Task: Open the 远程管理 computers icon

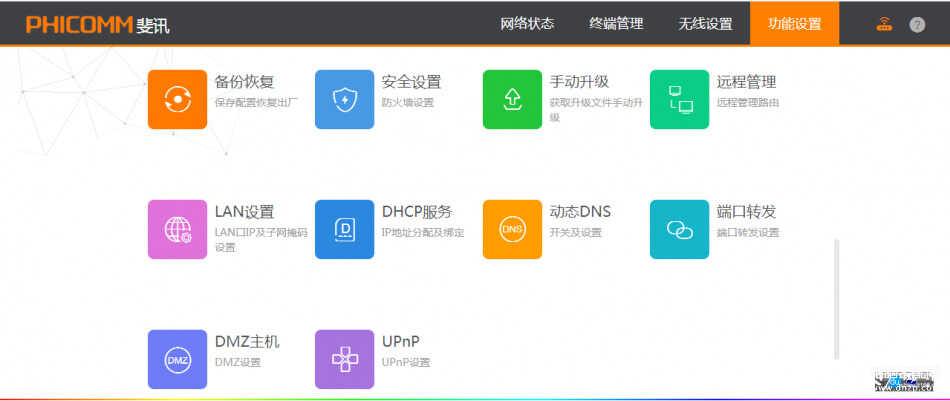Action: [679, 99]
